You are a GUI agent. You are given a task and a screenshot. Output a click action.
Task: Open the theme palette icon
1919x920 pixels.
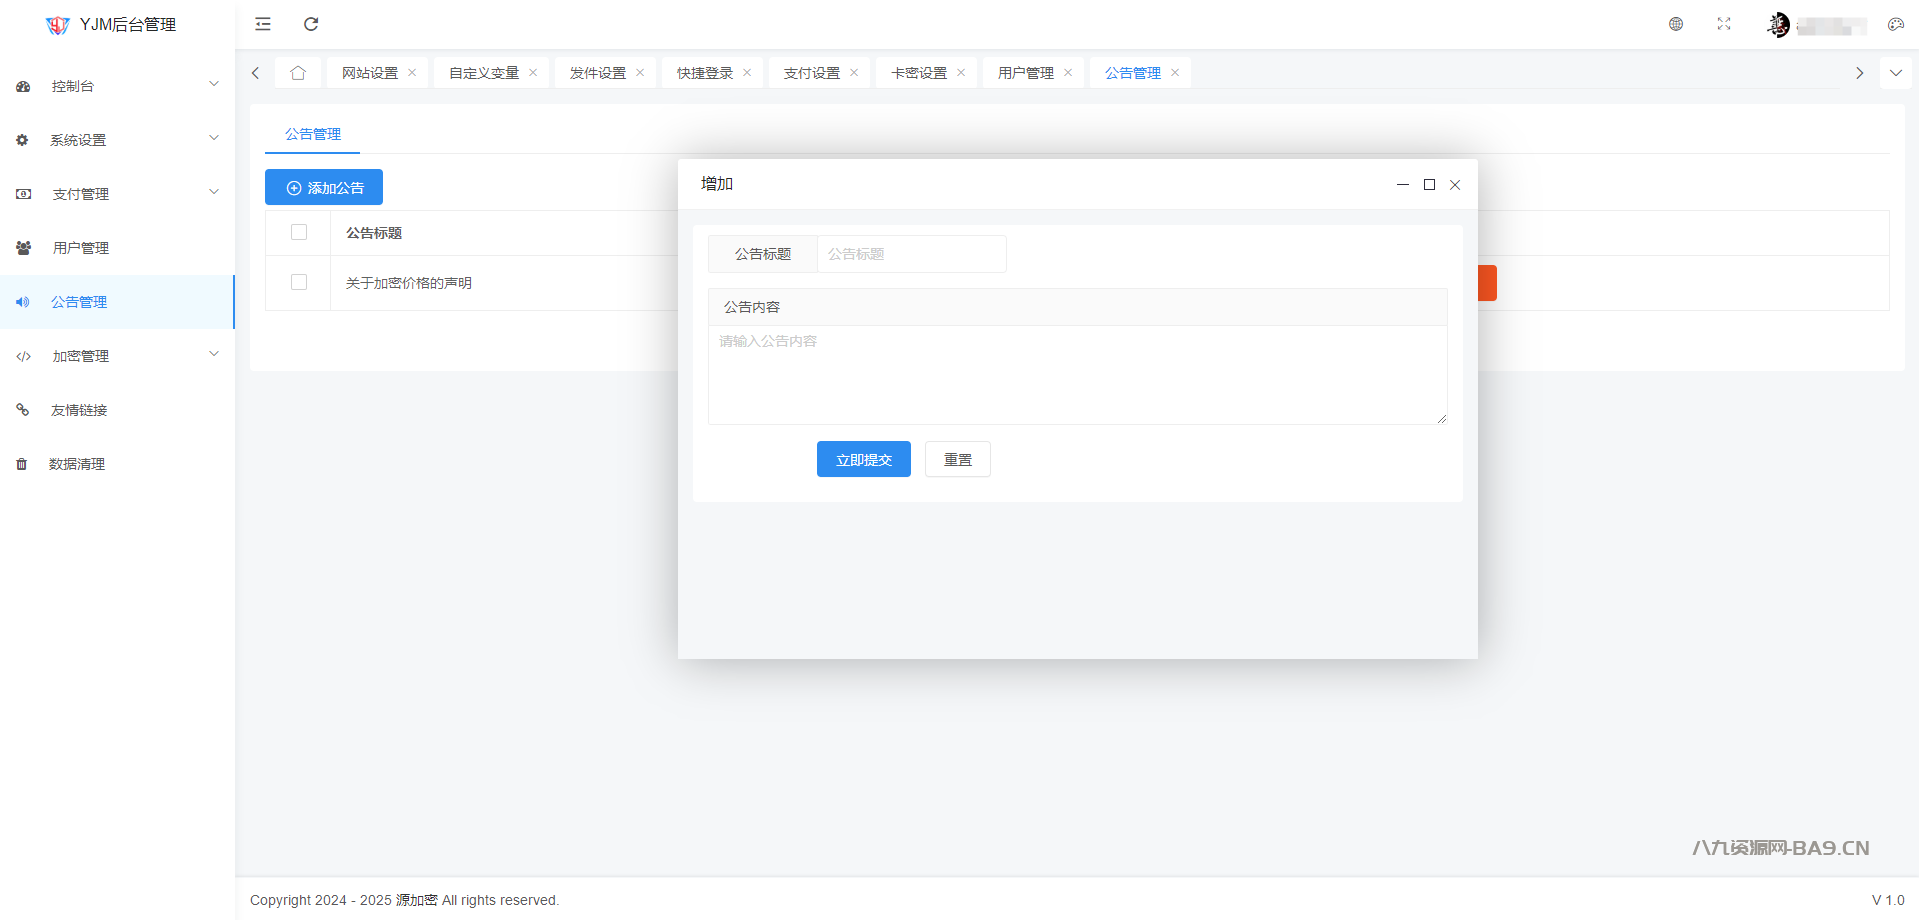1895,24
